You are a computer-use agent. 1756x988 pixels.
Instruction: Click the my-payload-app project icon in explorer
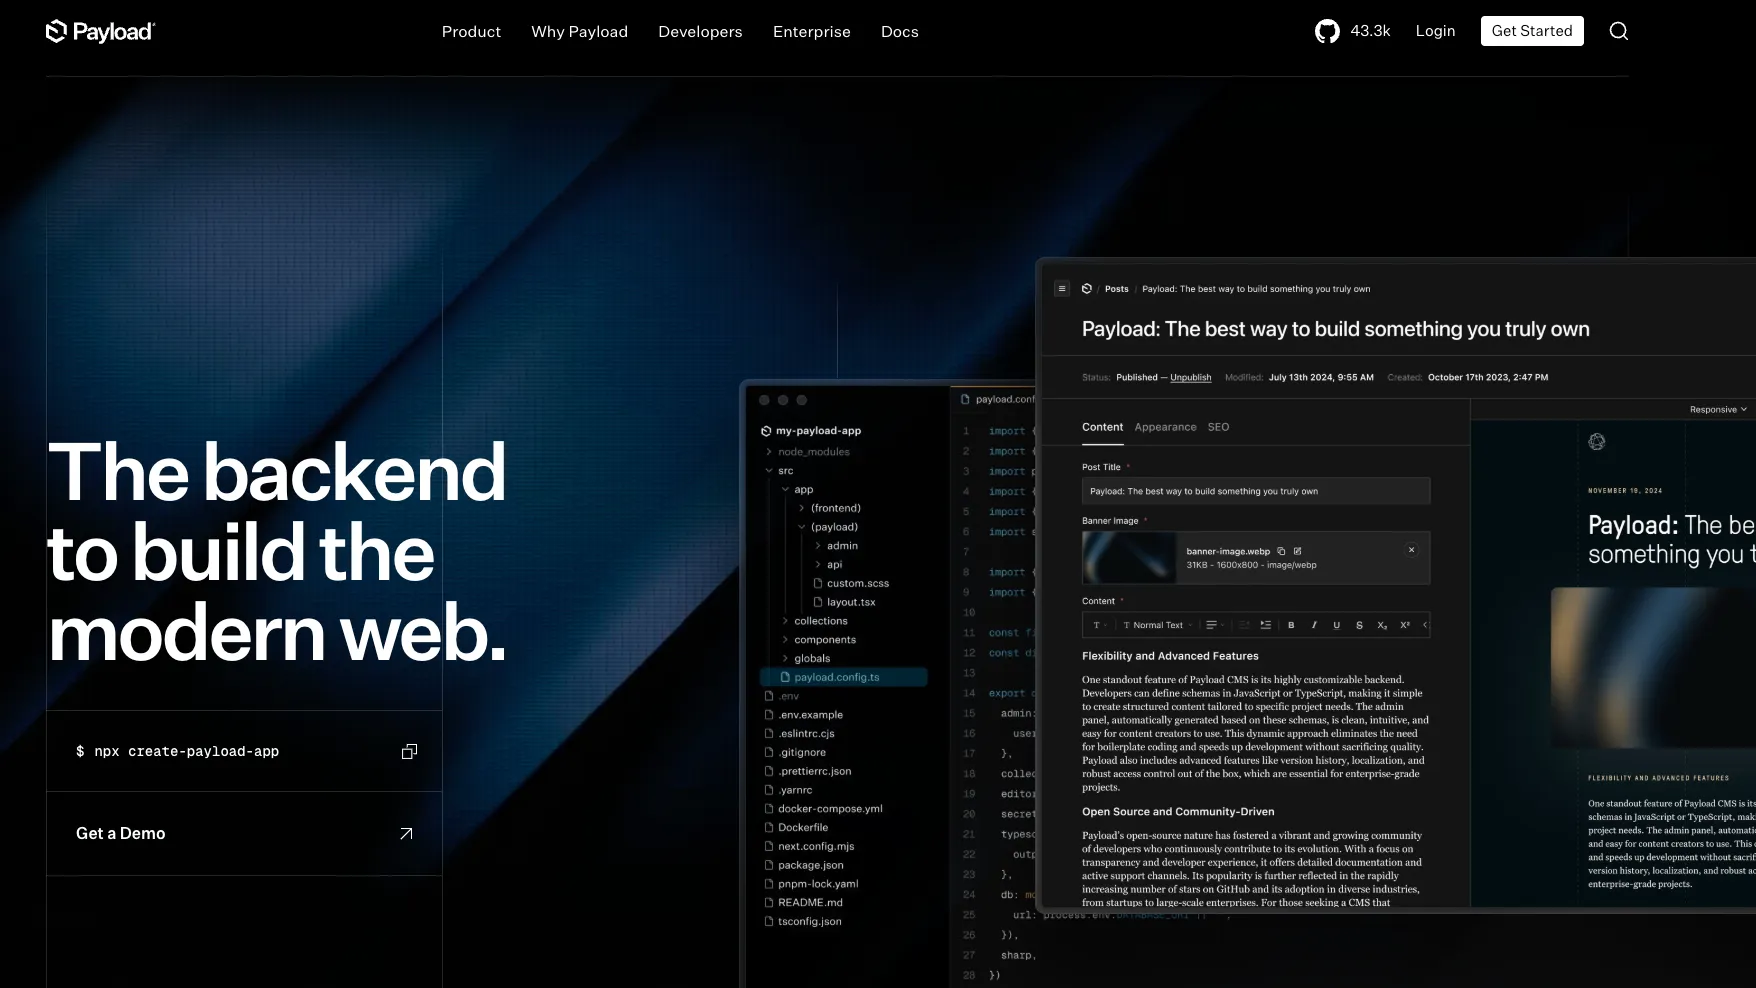point(766,431)
